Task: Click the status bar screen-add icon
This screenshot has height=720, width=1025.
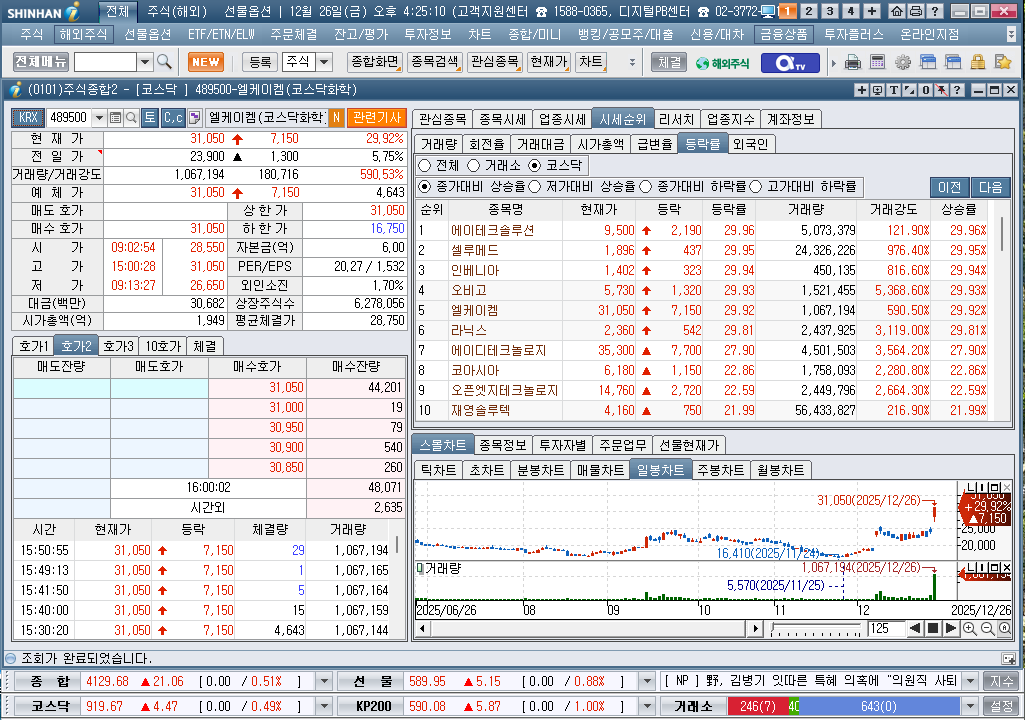Action: pos(1008,659)
